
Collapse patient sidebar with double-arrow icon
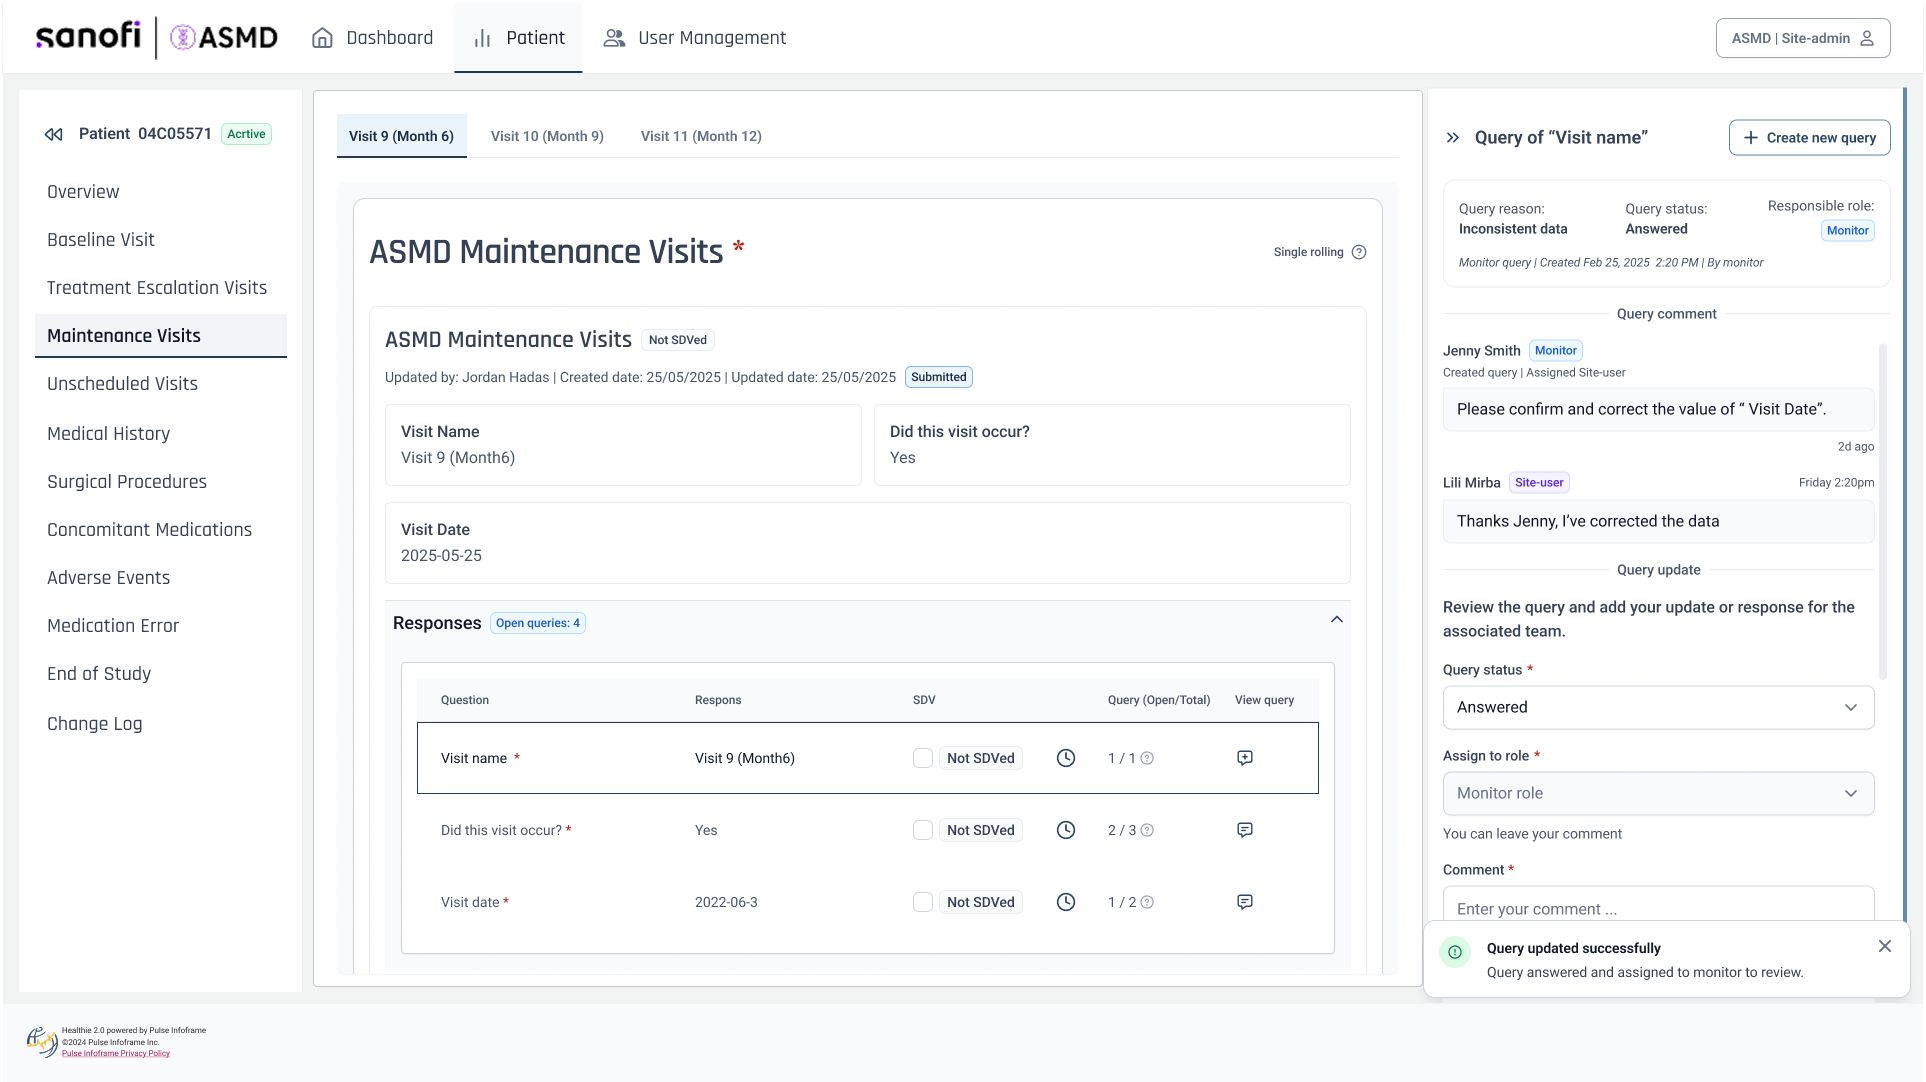54,134
